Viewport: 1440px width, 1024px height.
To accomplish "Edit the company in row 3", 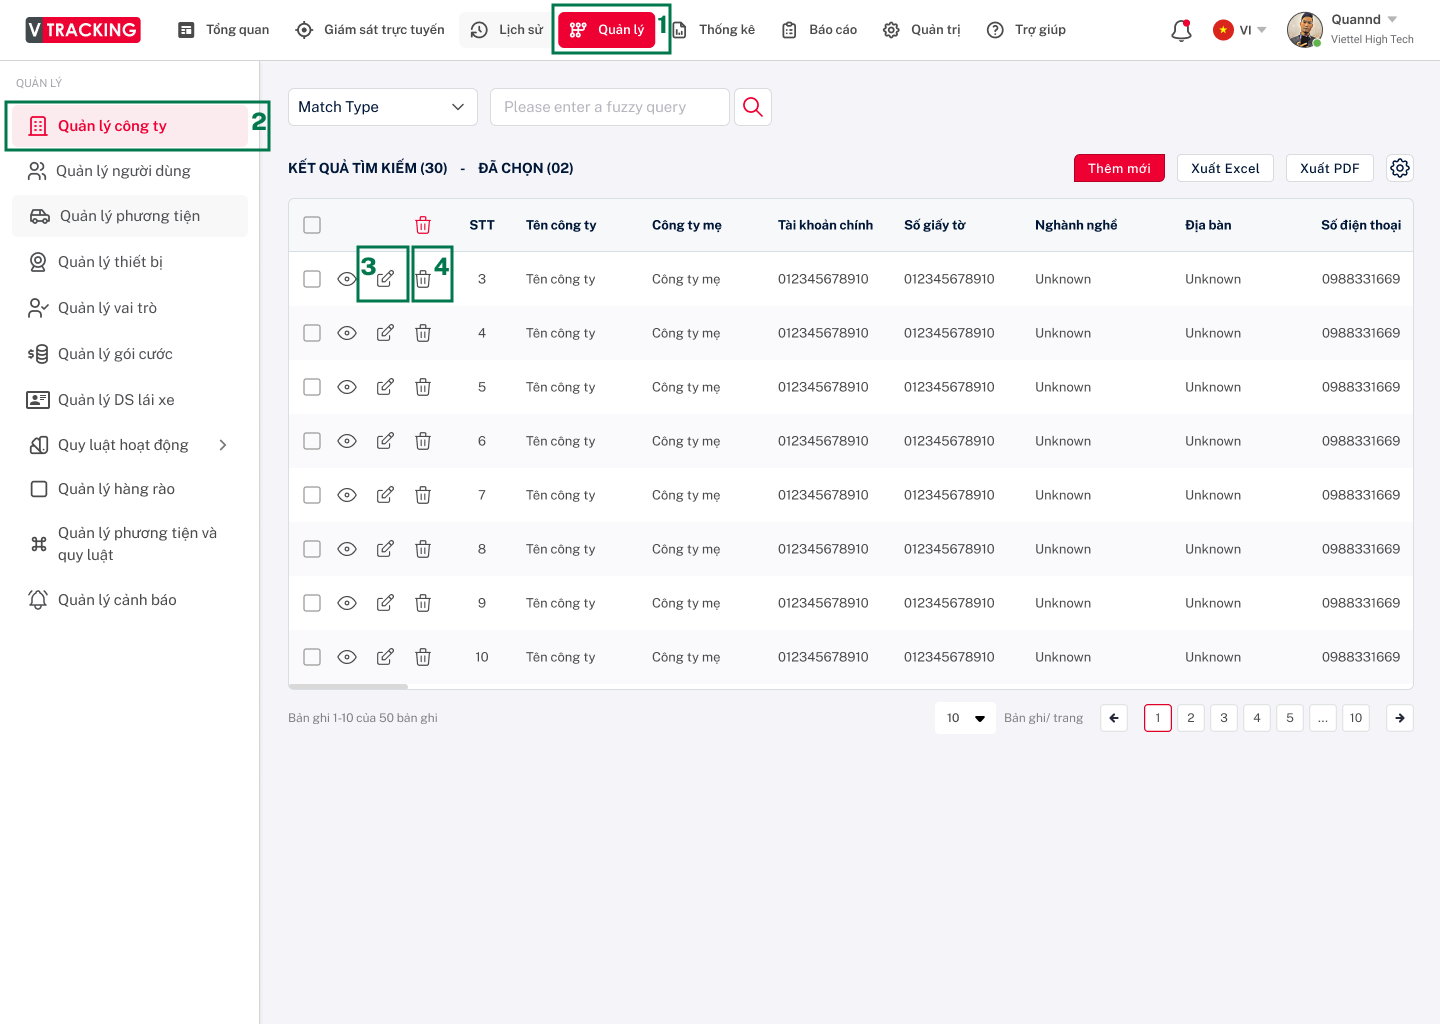I will pyautogui.click(x=385, y=279).
